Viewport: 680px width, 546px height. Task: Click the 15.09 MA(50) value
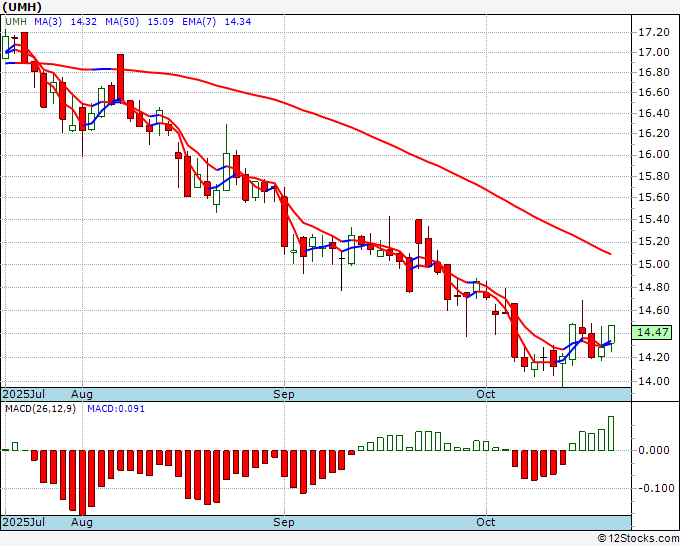point(160,22)
